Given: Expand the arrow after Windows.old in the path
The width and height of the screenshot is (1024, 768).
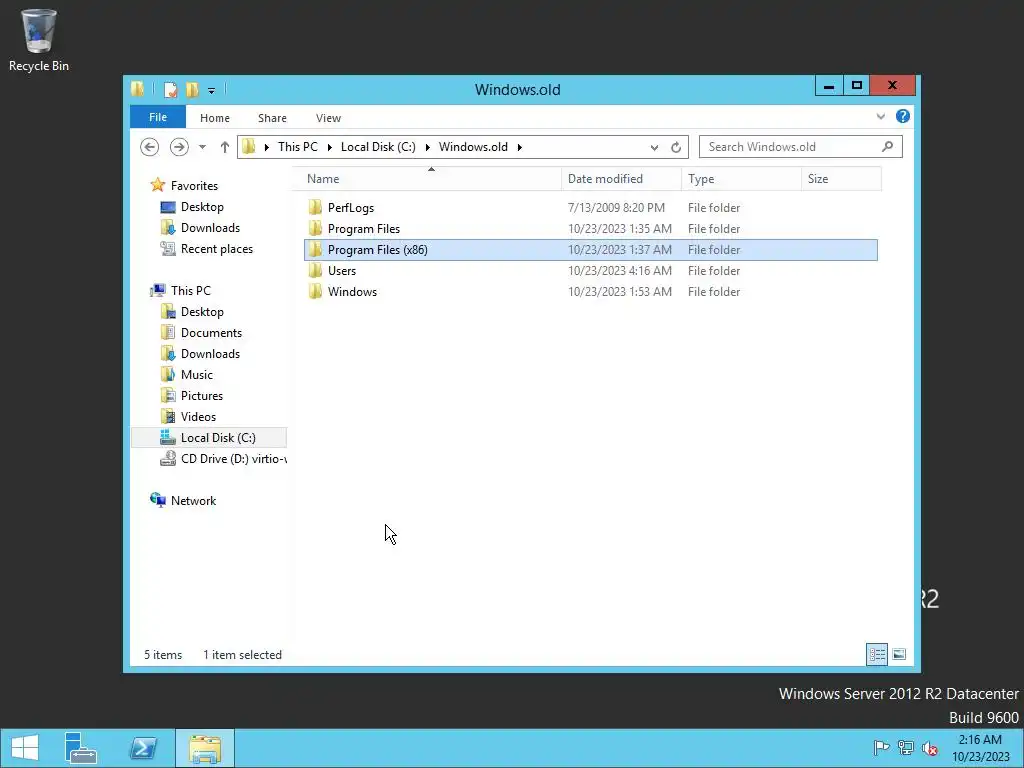Looking at the screenshot, I should 520,147.
